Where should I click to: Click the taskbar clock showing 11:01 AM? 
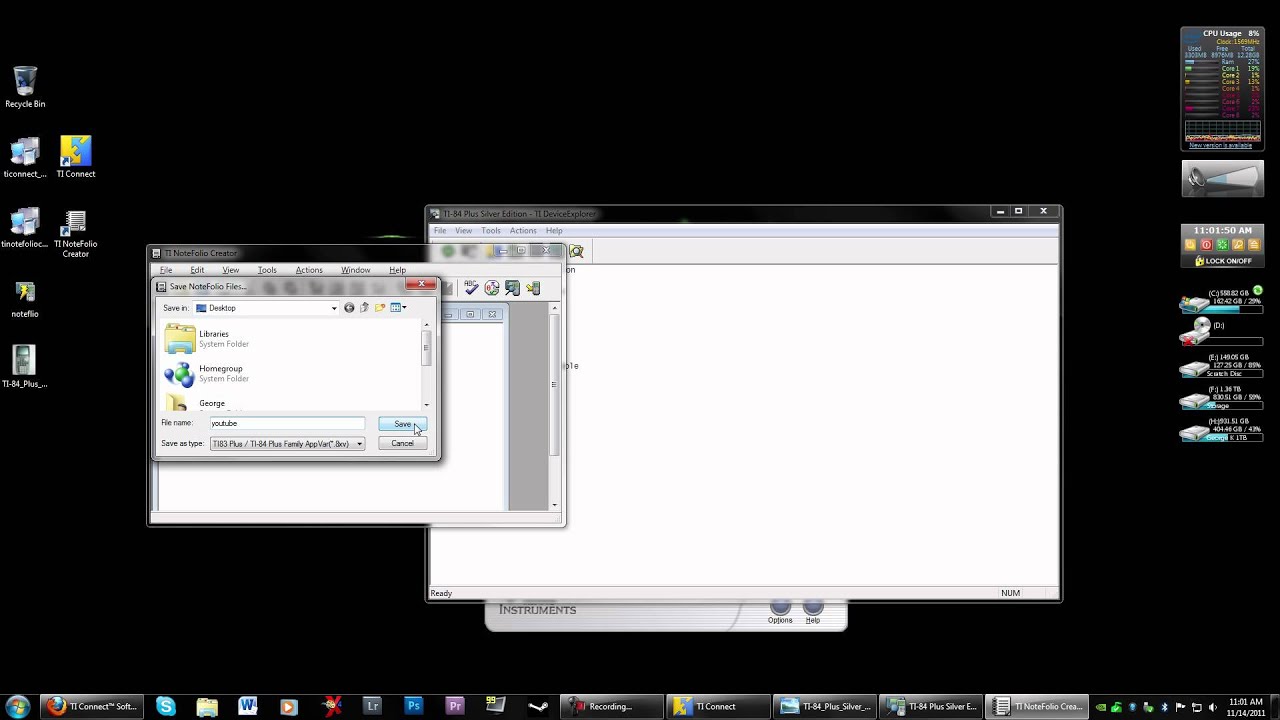pyautogui.click(x=1246, y=707)
